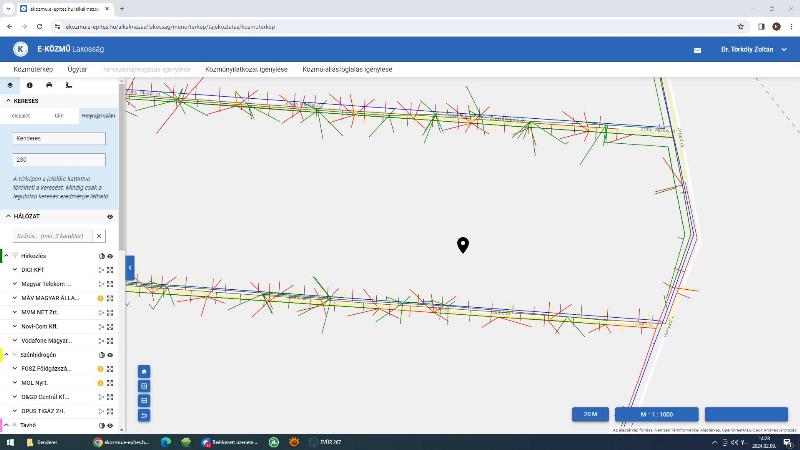Adjust opacity of szénhidrogén group
The width and height of the screenshot is (800, 450).
tap(102, 355)
